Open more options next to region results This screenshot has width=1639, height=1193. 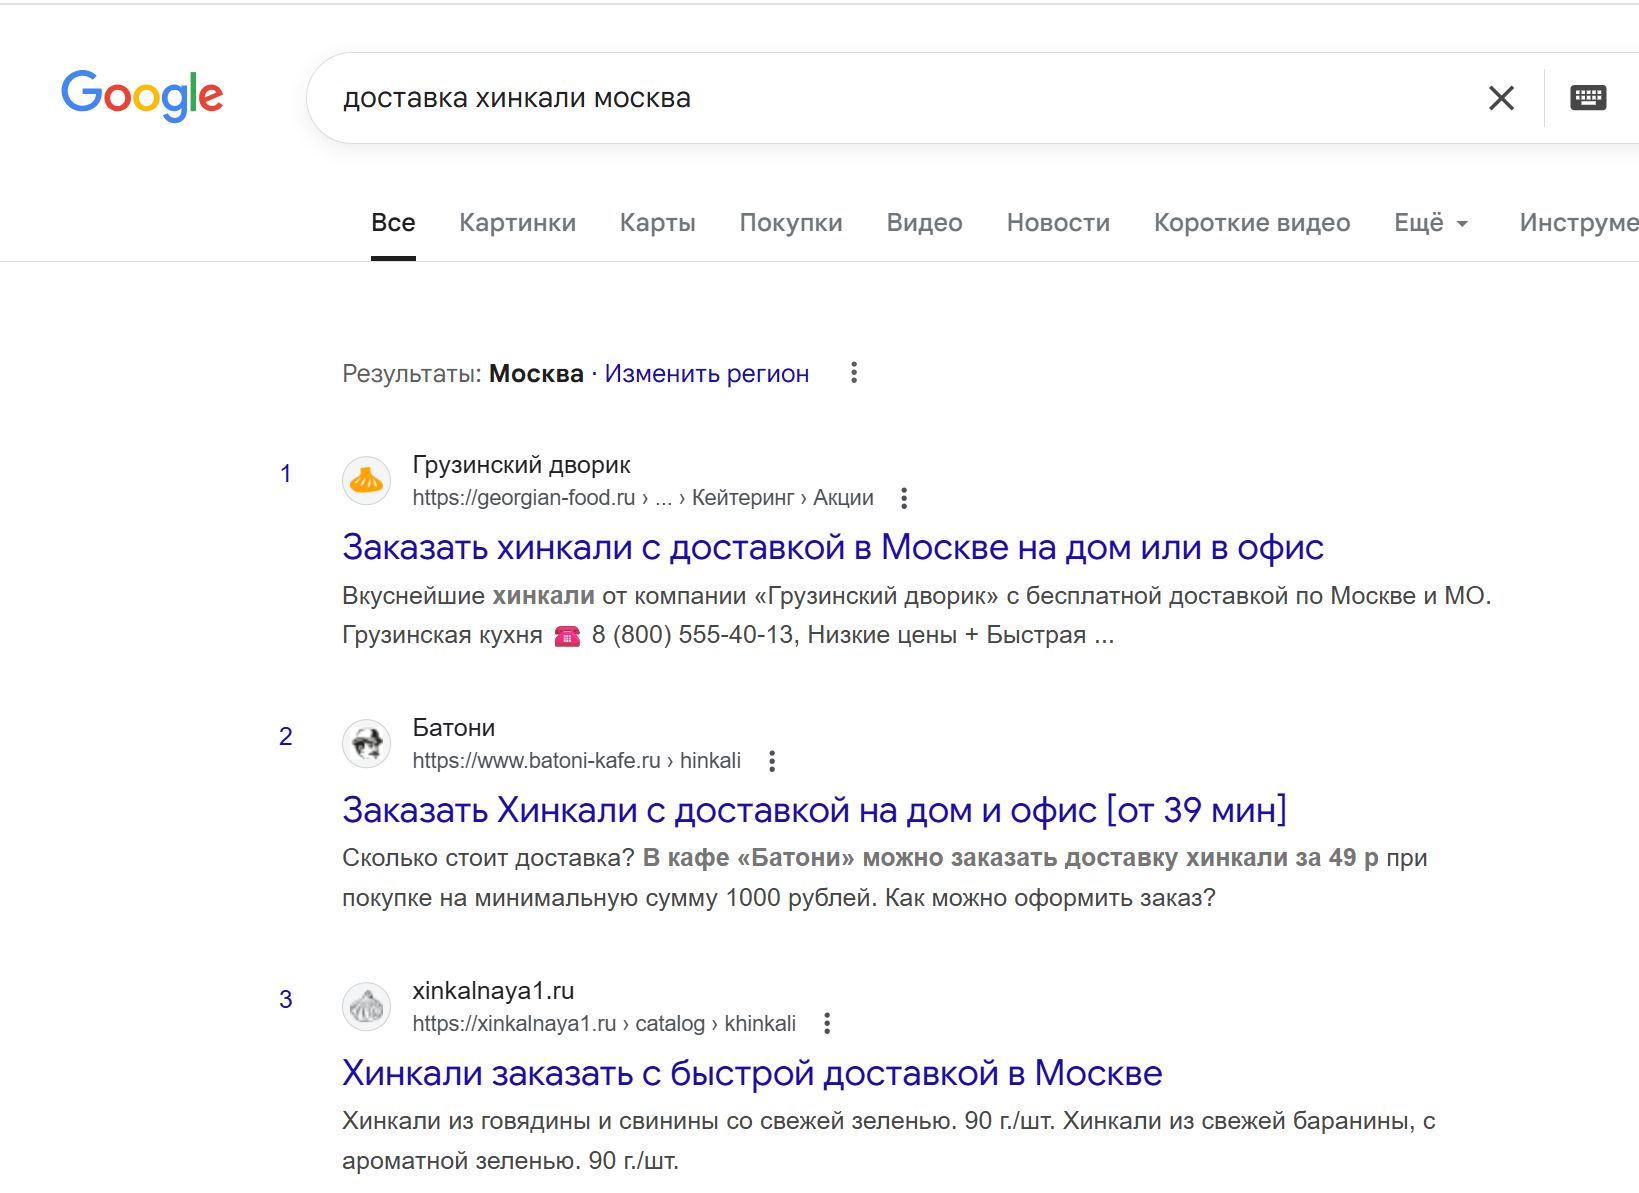point(854,373)
